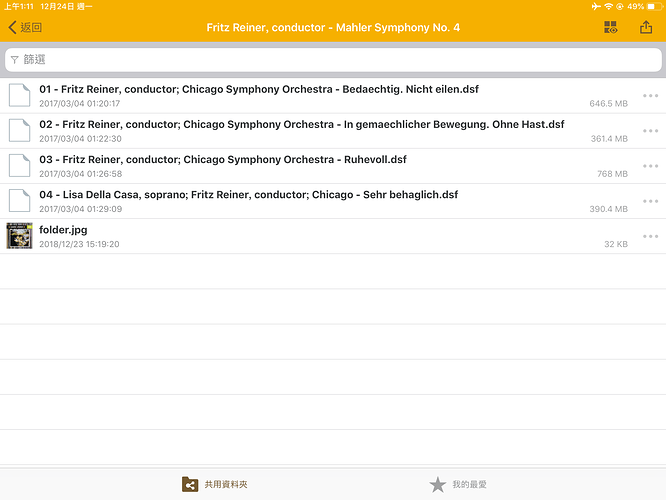Open more options for Sehr behaglich.dsf
The height and width of the screenshot is (500, 666).
pyautogui.click(x=650, y=201)
